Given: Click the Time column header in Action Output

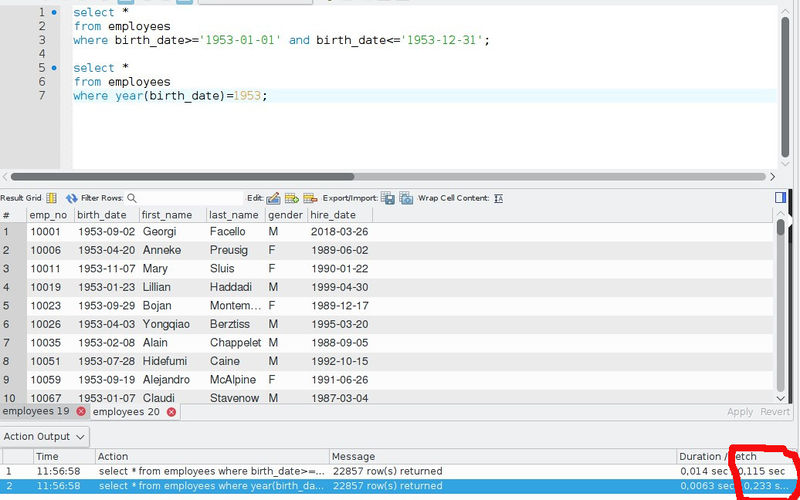Looking at the screenshot, I should 64,457.
